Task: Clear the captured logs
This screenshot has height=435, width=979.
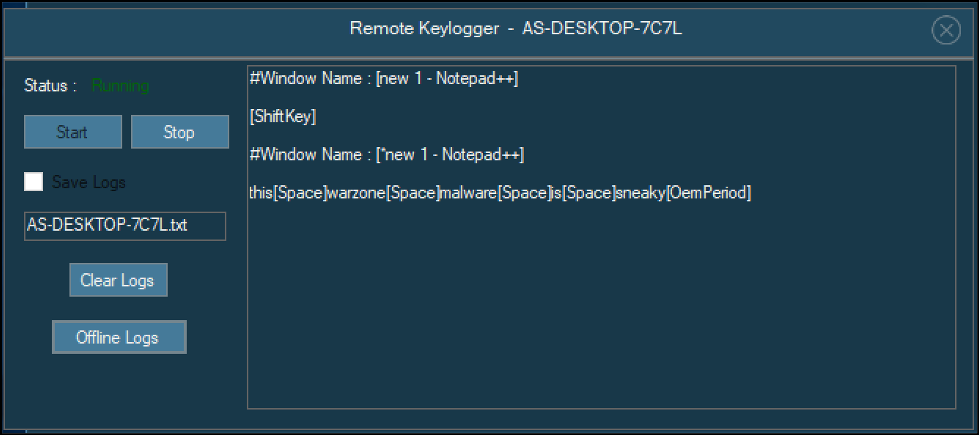Action: pos(118,280)
